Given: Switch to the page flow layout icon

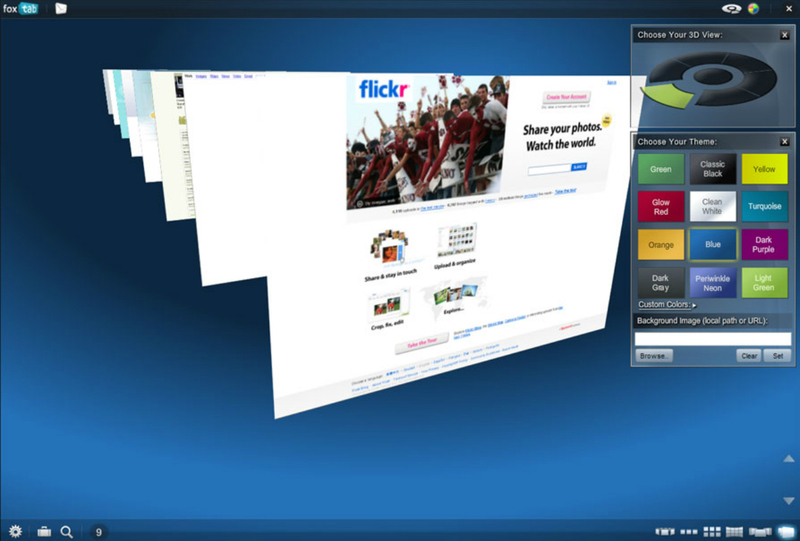Looking at the screenshot, I should [x=760, y=532].
